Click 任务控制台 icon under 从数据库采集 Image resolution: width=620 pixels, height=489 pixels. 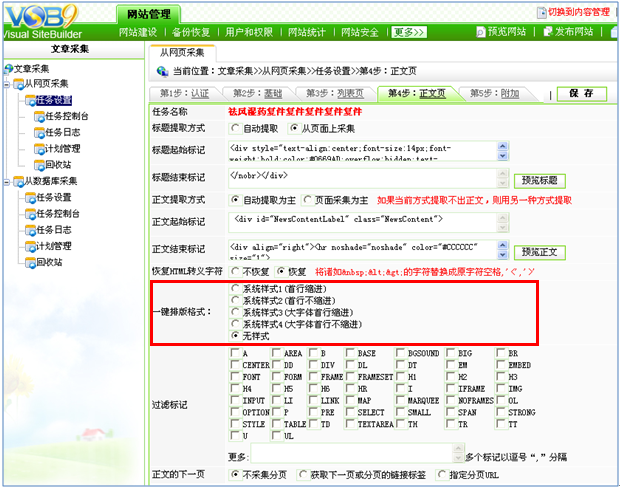[x=30, y=214]
